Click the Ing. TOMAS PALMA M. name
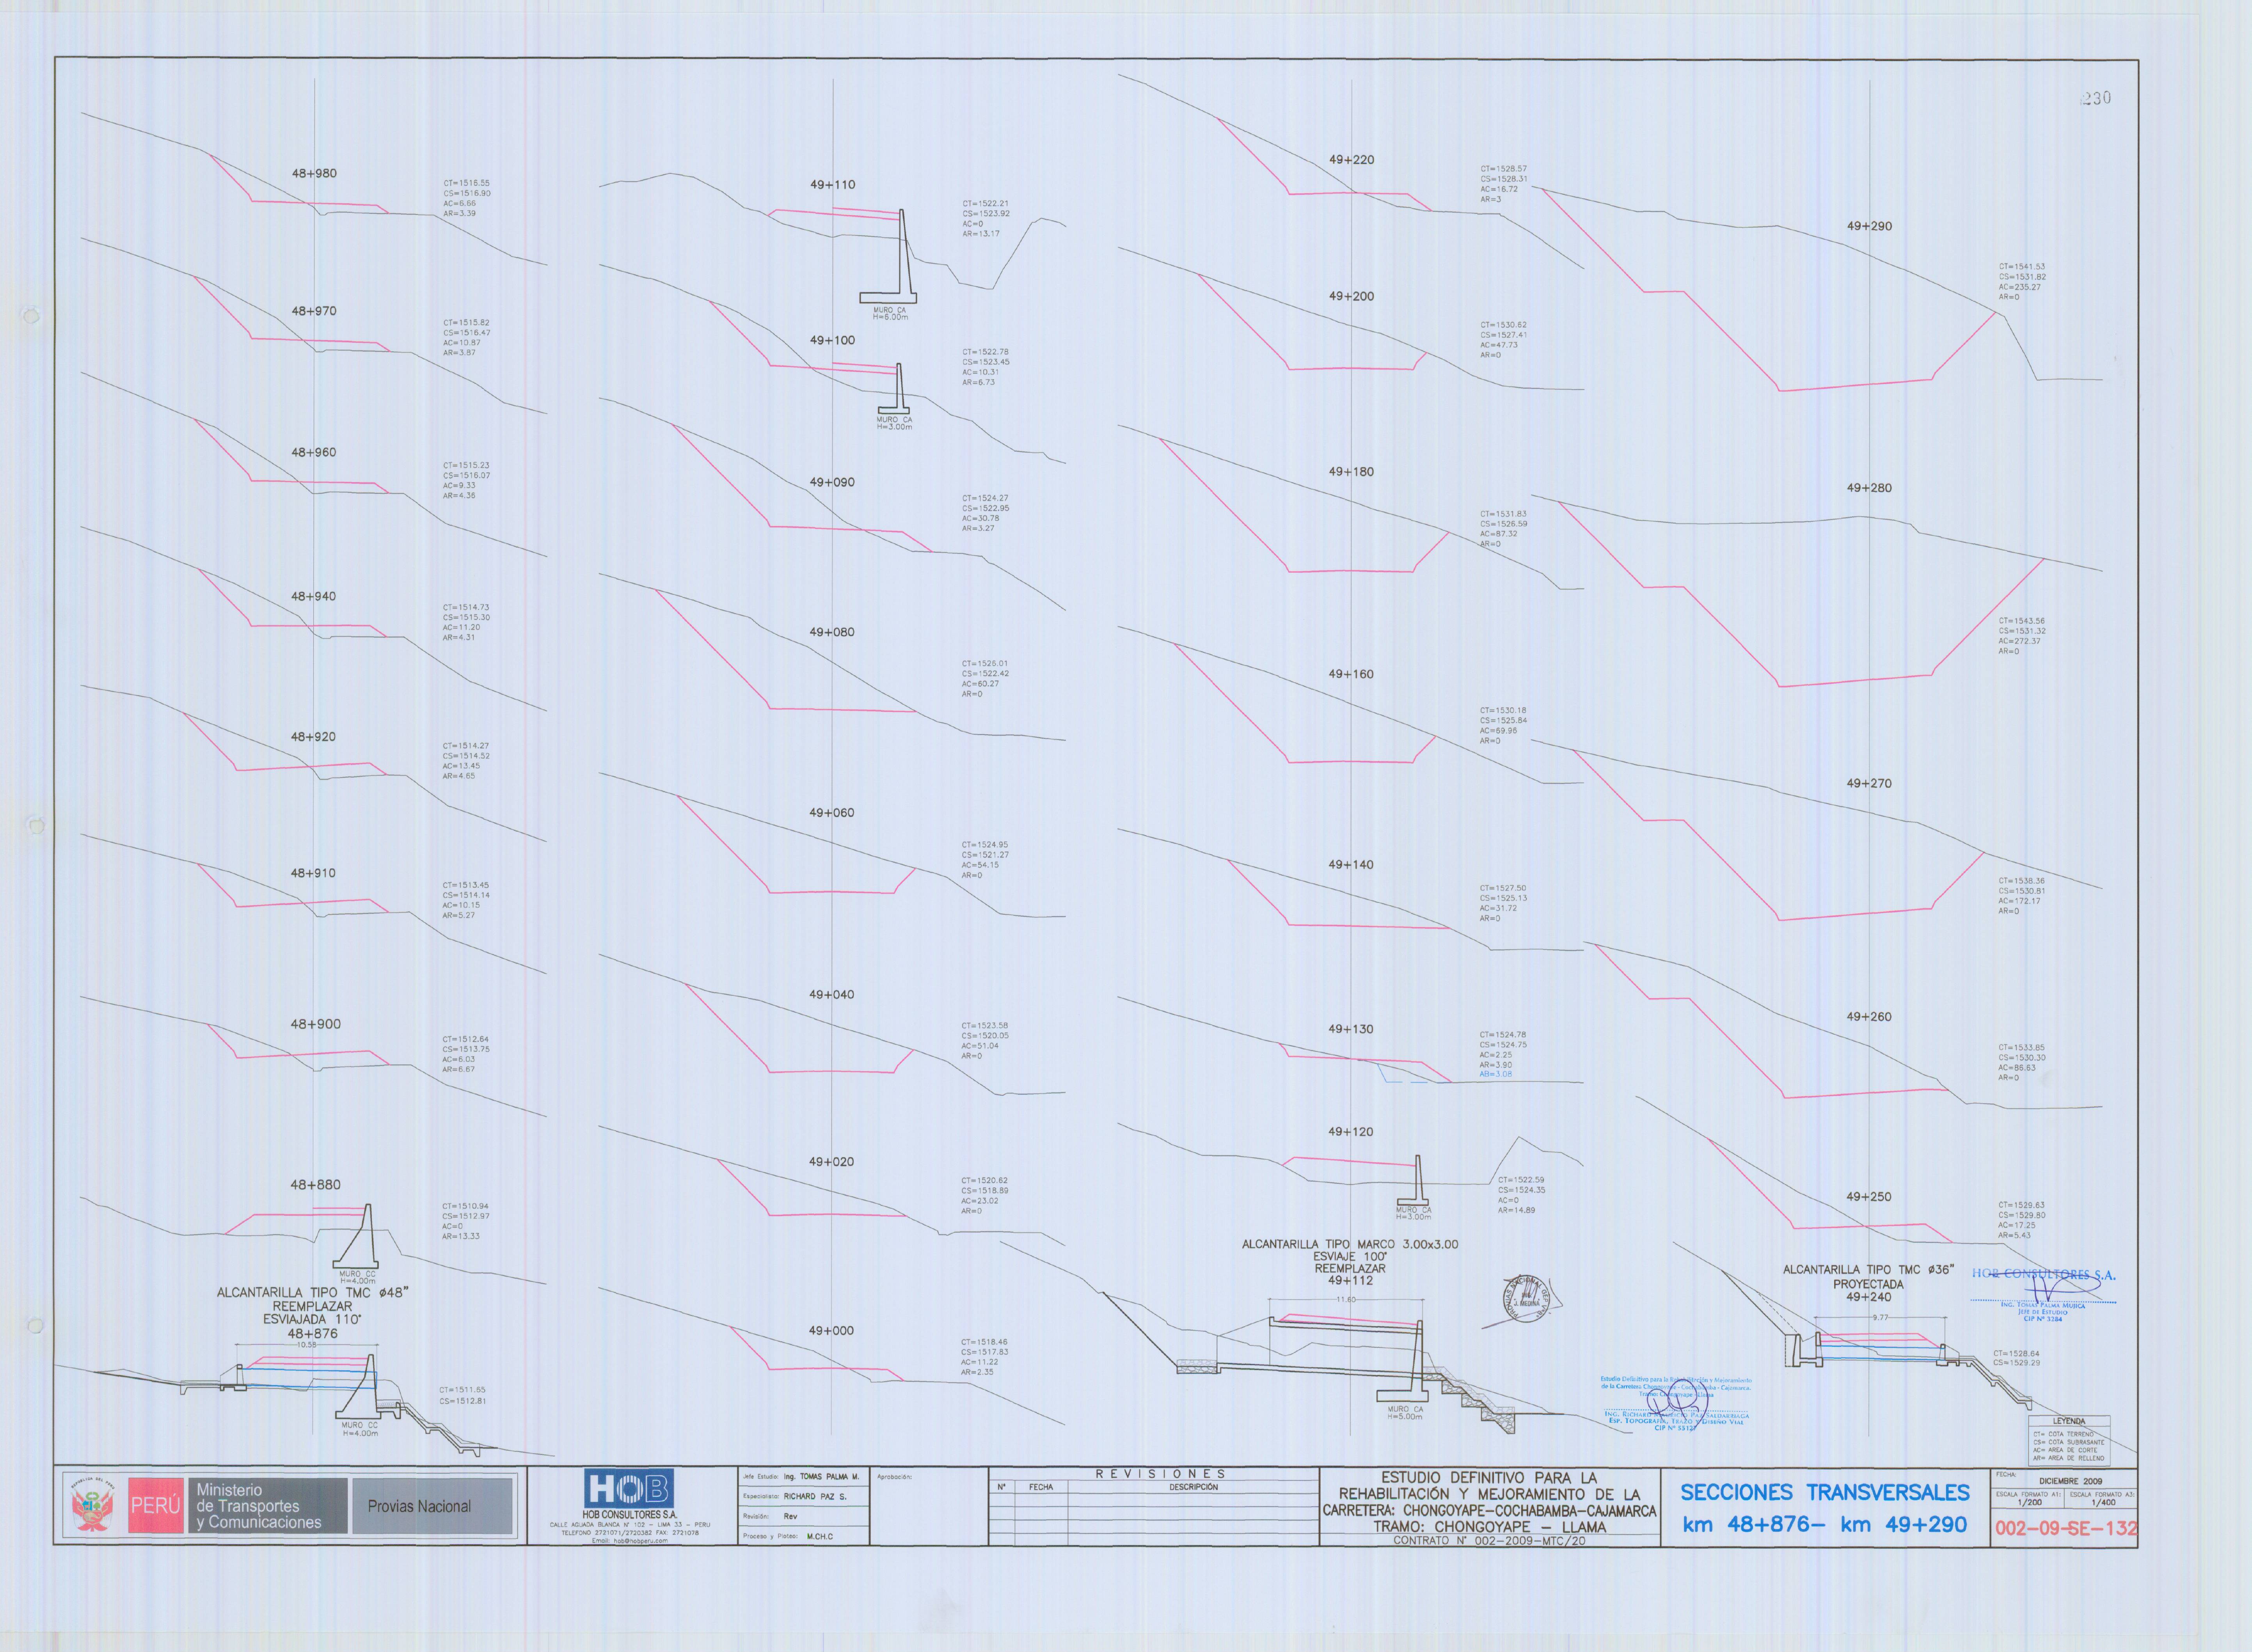This screenshot has width=2252, height=1652. pyautogui.click(x=821, y=1476)
